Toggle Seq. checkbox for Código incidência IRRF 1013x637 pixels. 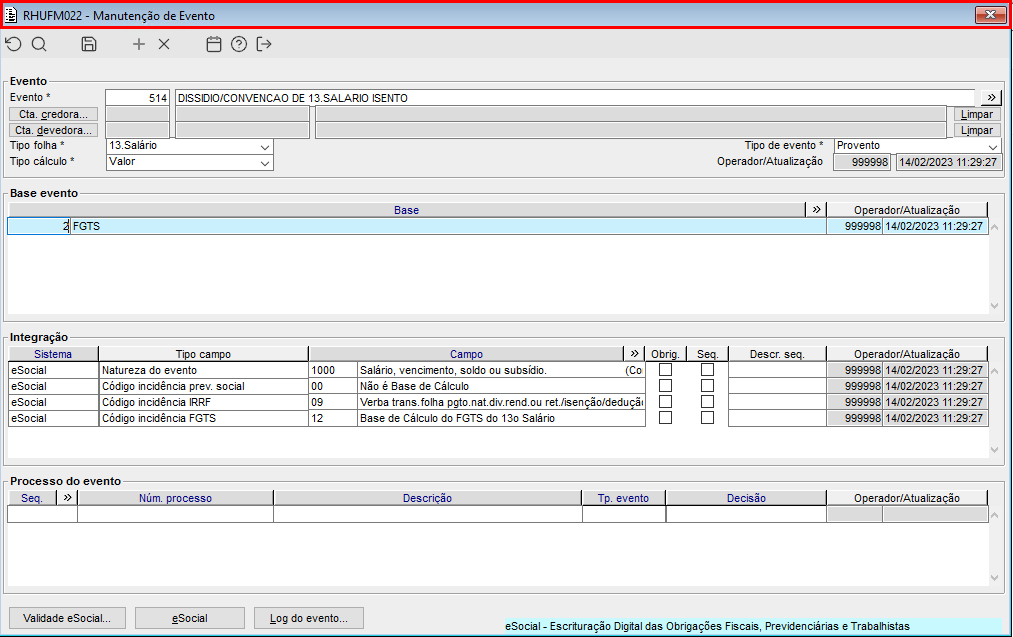(707, 402)
